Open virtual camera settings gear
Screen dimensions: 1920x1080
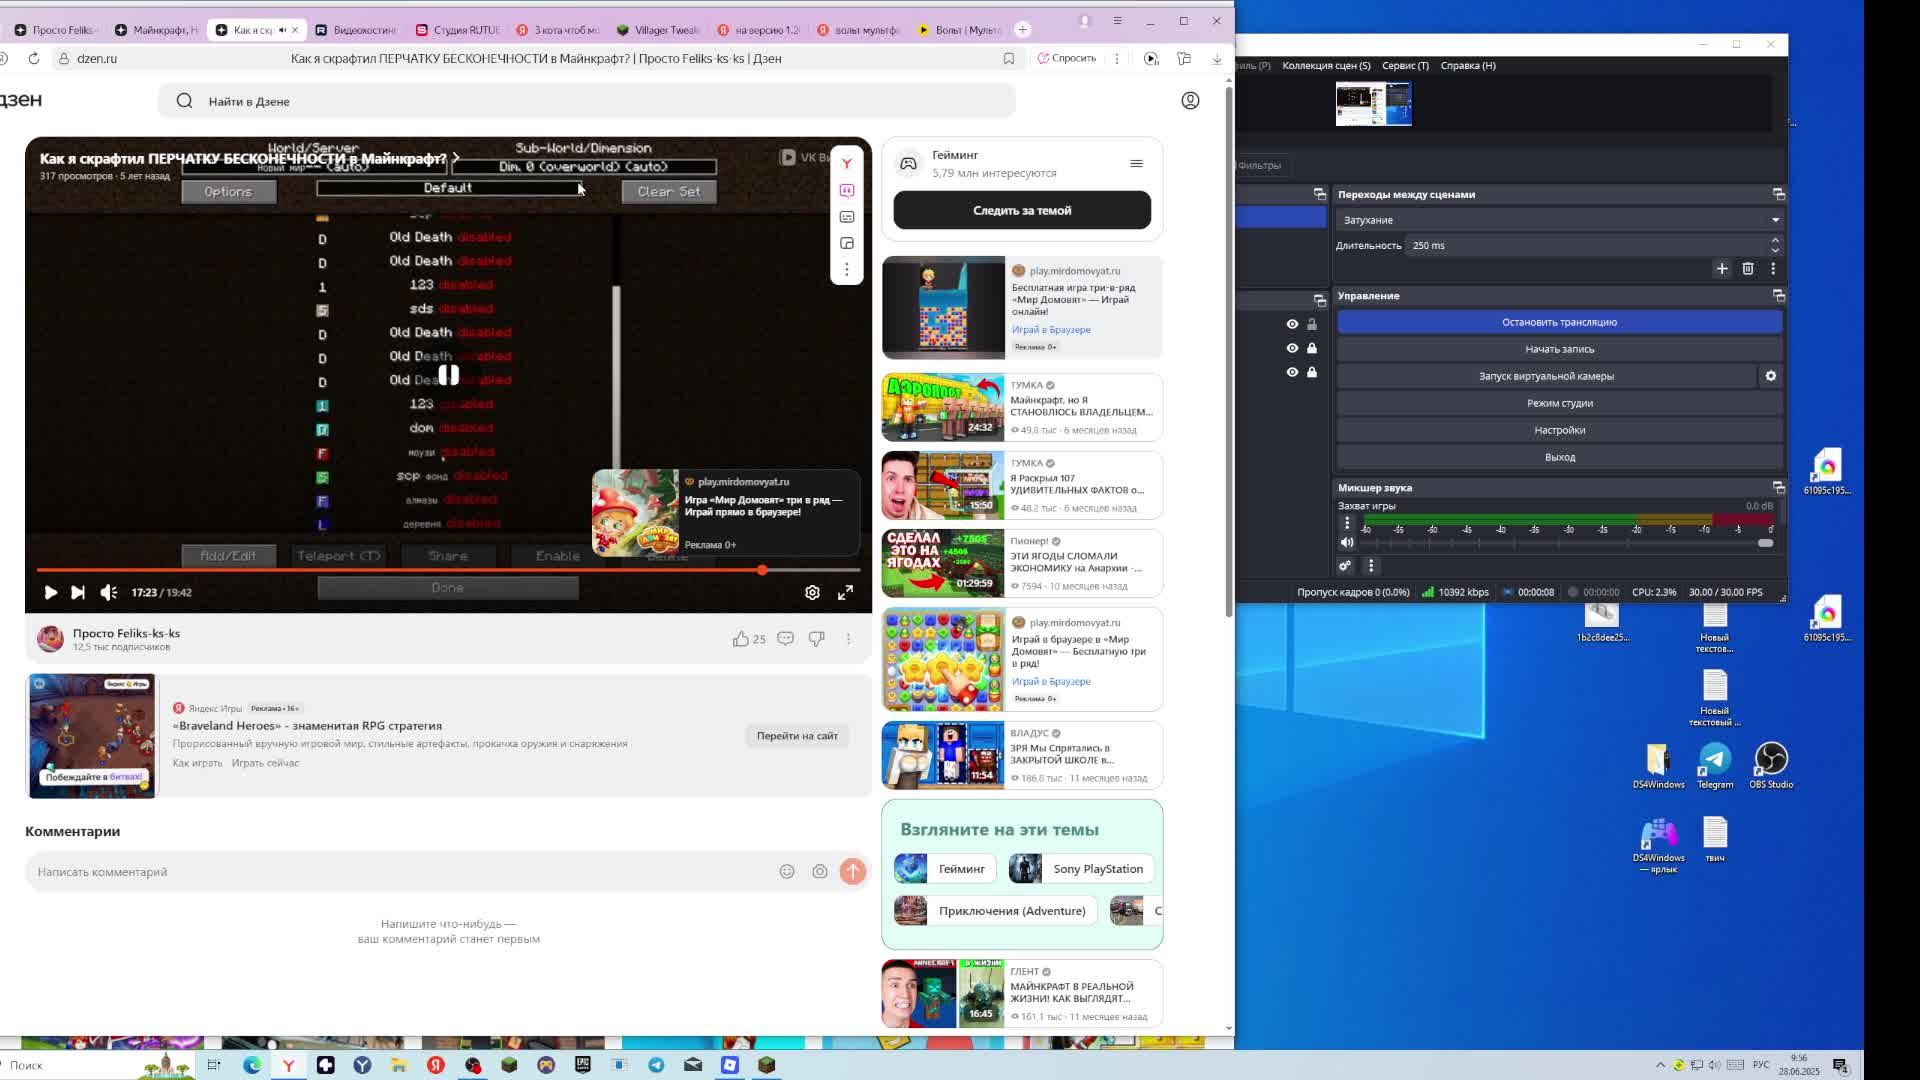coord(1770,376)
